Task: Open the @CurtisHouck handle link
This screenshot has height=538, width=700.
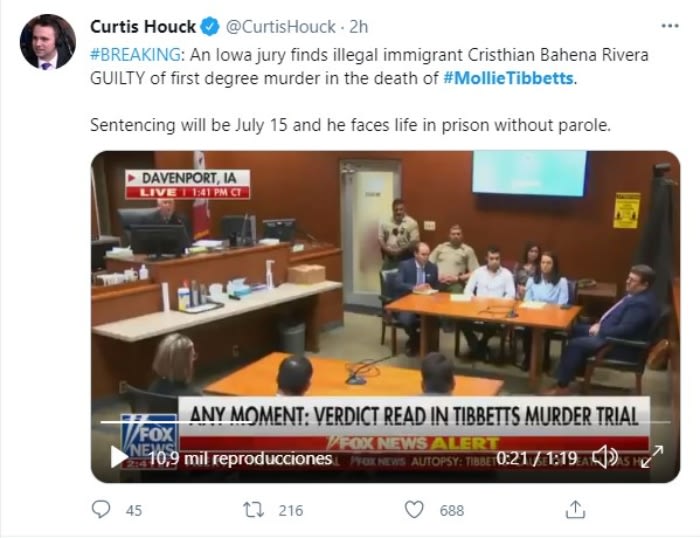Action: tap(281, 27)
